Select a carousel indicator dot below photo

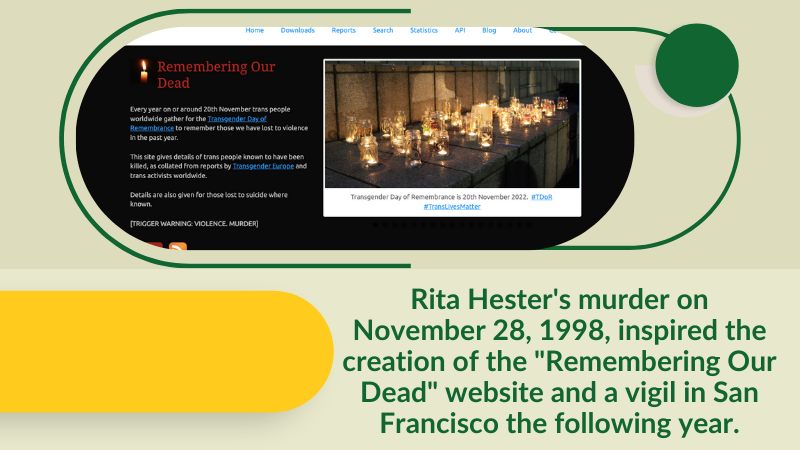click(x=452, y=226)
